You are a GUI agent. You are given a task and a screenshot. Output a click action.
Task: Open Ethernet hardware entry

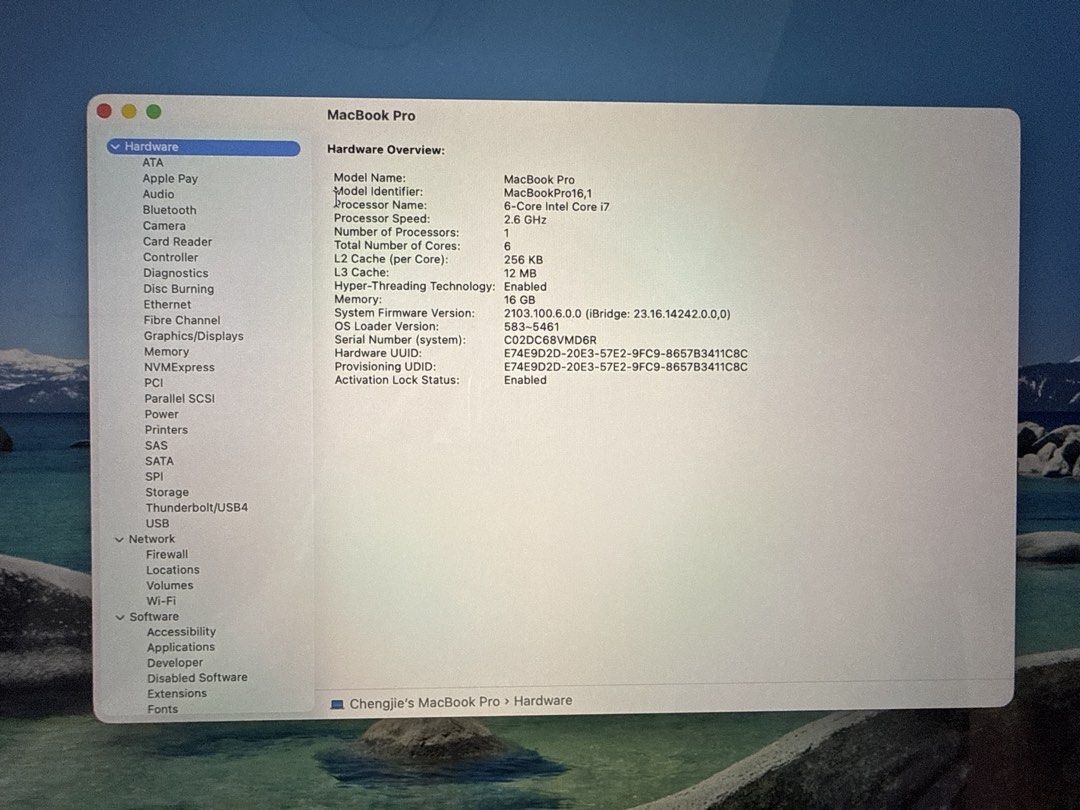pos(167,304)
